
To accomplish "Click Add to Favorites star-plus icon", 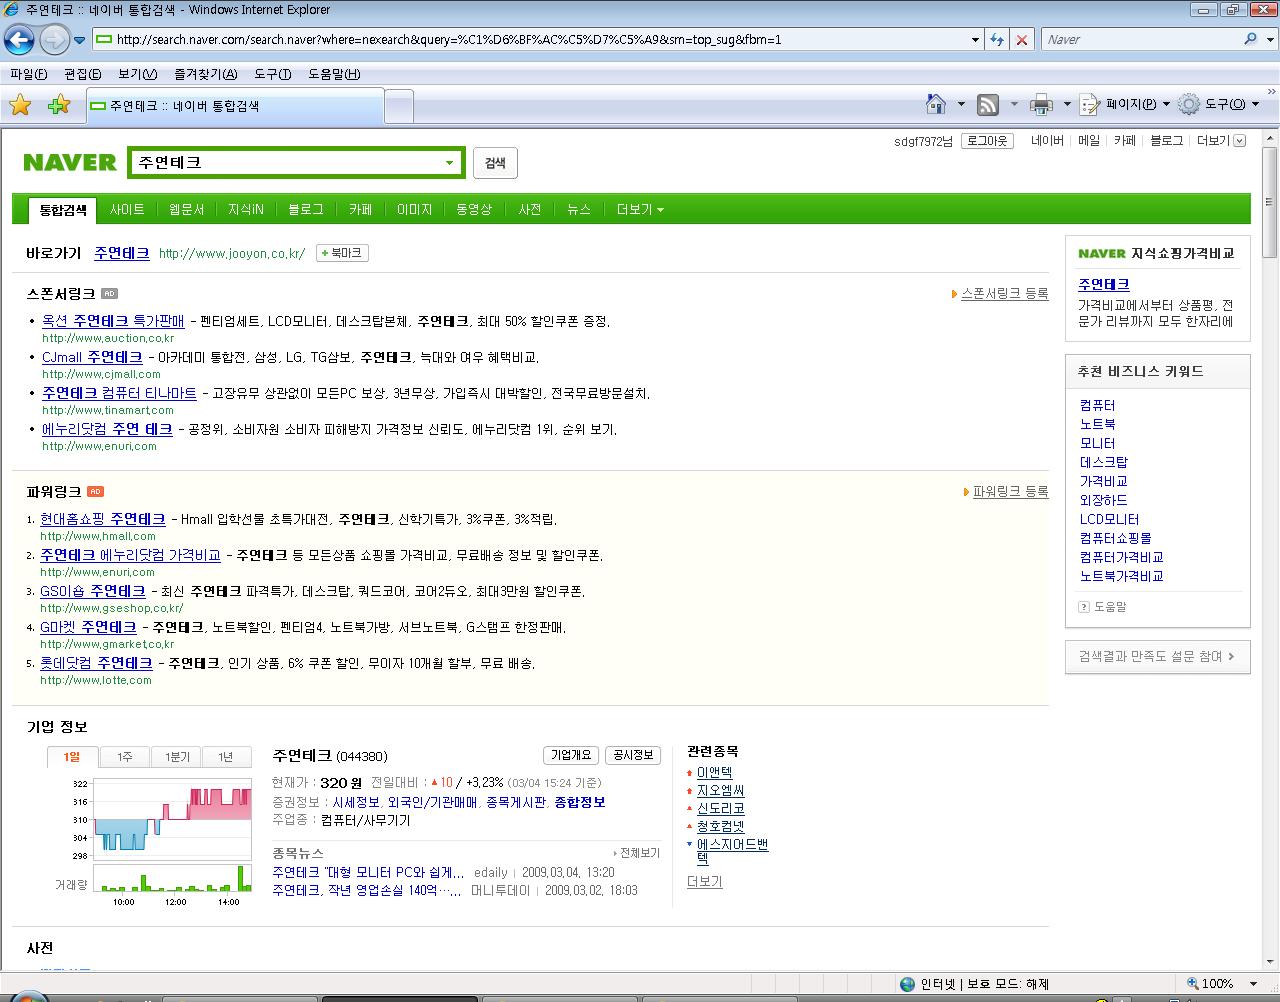I will coord(59,105).
